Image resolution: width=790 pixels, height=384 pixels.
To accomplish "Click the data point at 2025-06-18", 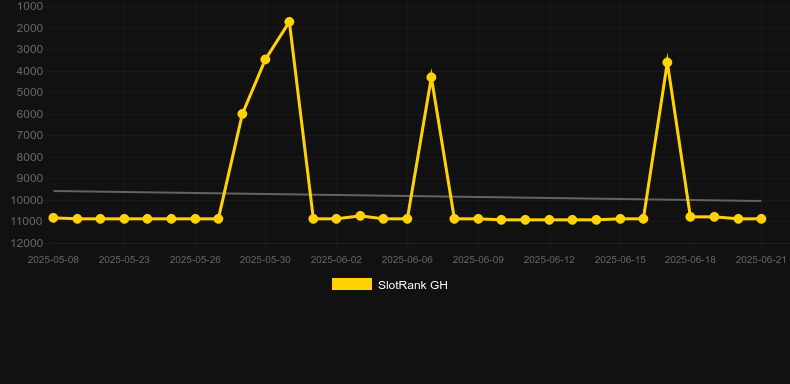I will tap(691, 217).
